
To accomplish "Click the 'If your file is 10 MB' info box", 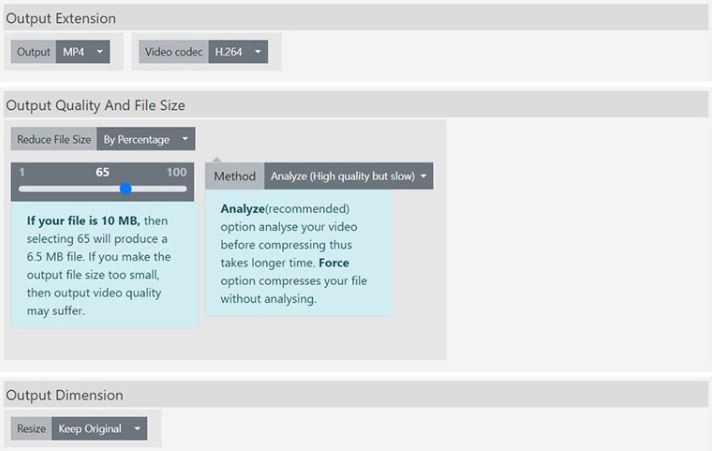I will tap(104, 264).
